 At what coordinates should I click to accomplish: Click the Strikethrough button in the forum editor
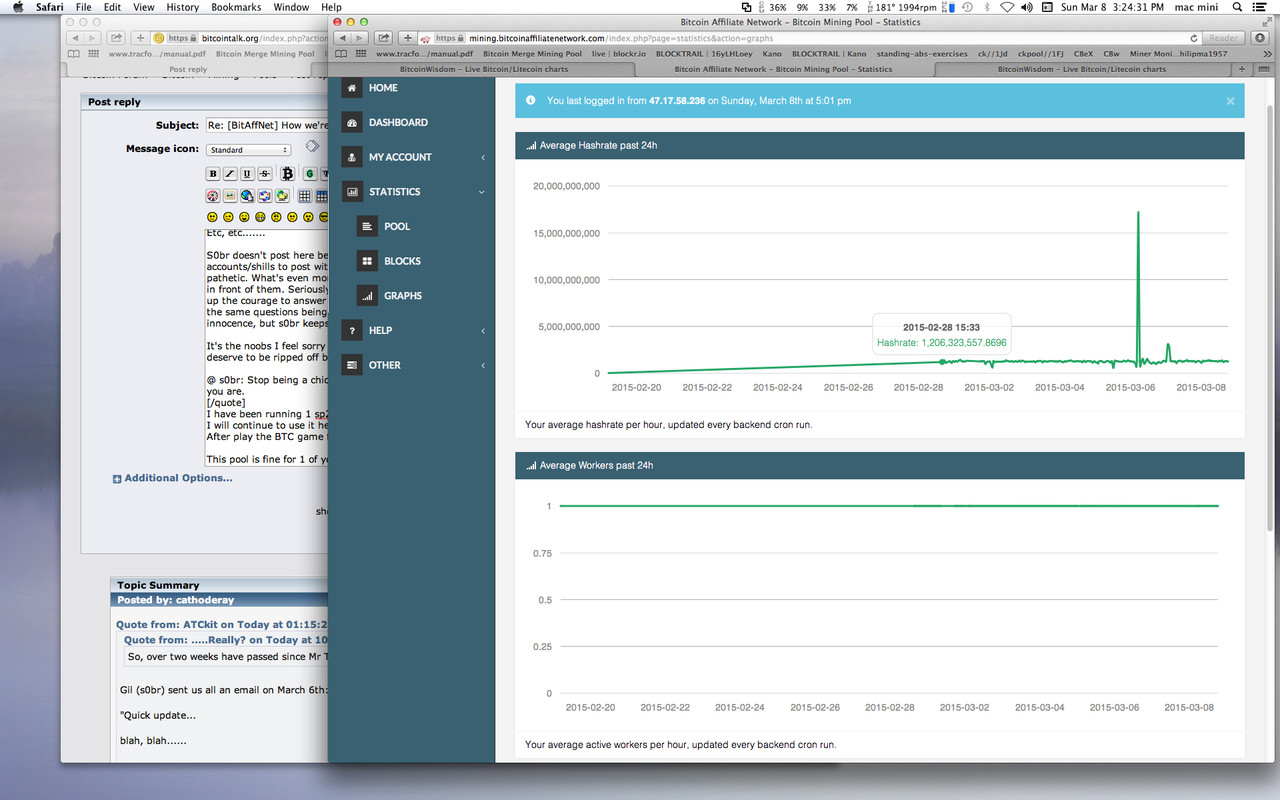tap(265, 174)
